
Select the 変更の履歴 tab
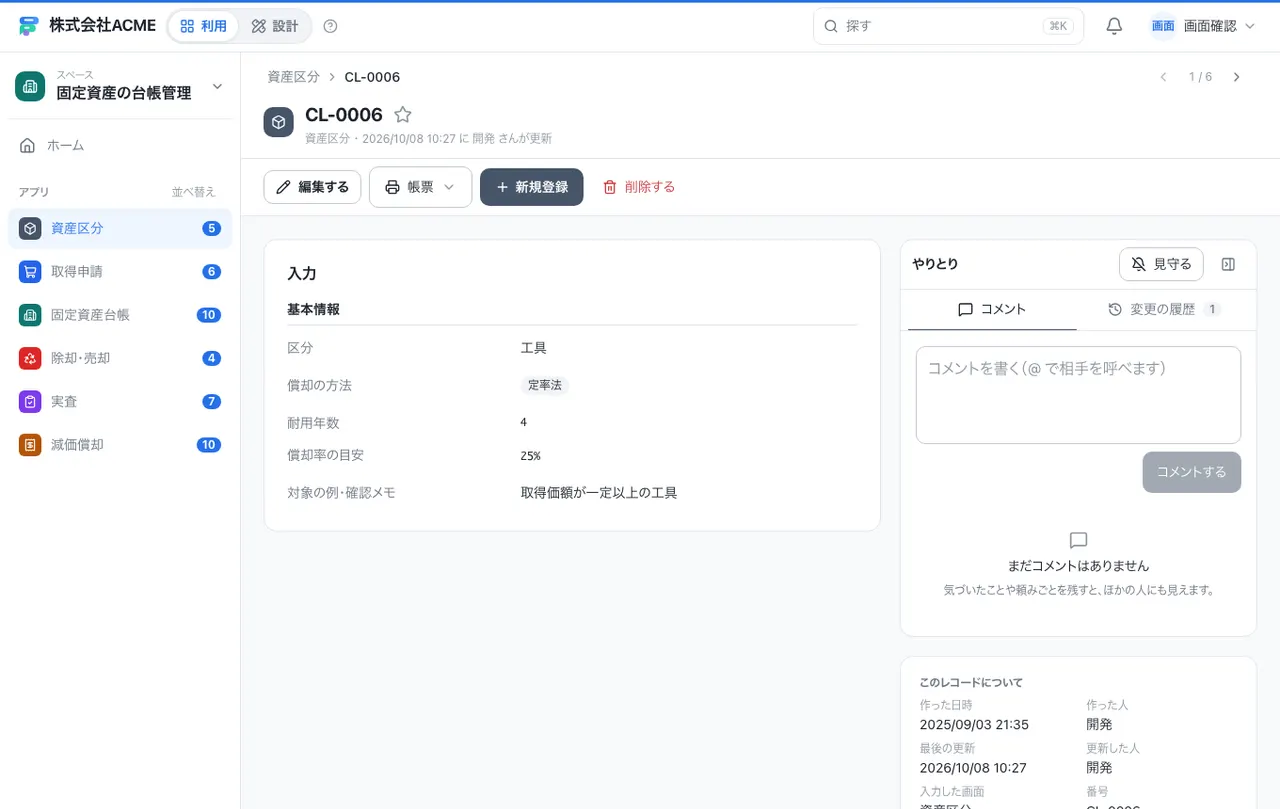(1164, 310)
